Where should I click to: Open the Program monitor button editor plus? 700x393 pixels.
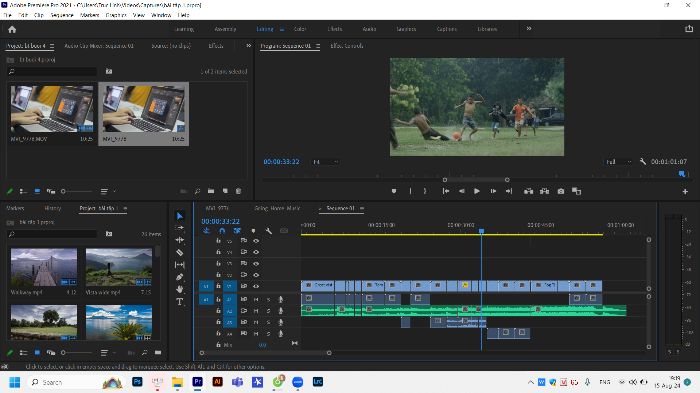point(685,192)
